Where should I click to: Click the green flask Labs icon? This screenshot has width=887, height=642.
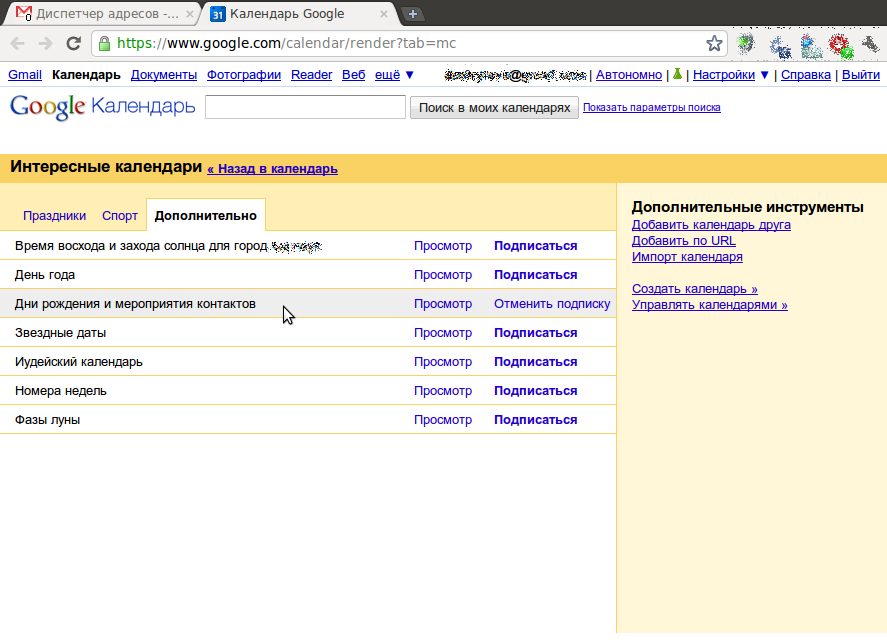677,74
